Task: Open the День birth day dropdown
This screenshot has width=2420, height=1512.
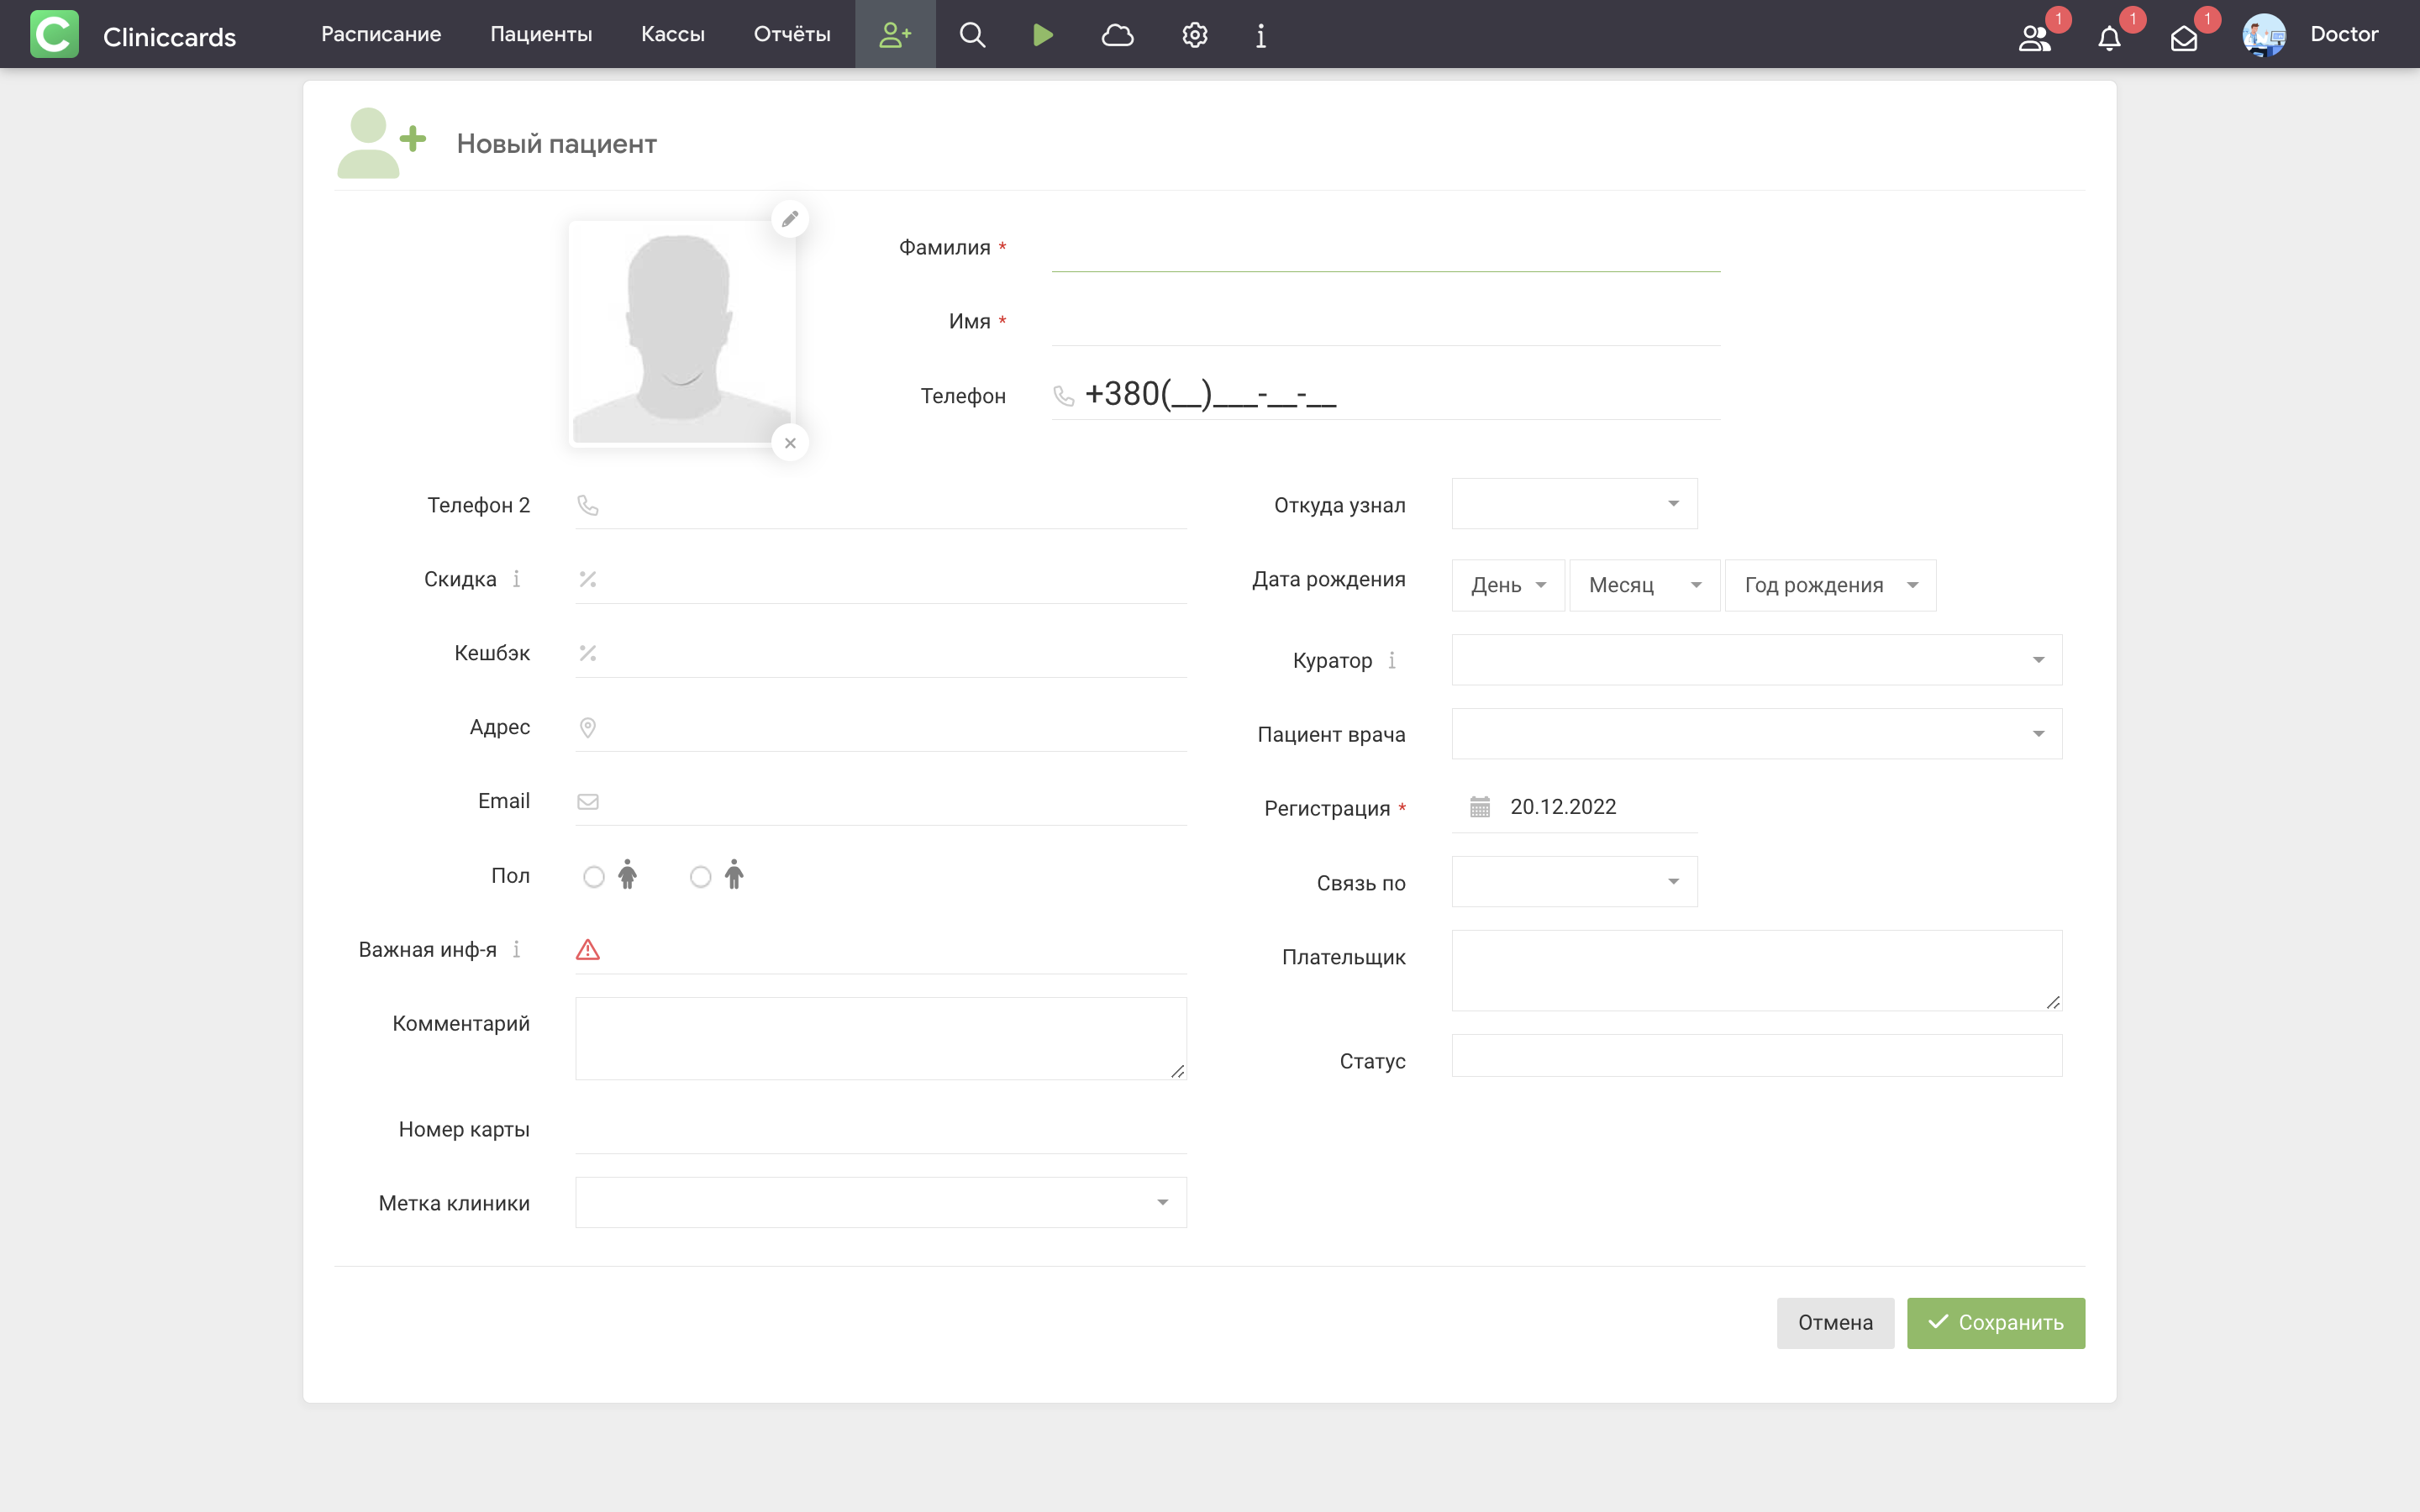Action: pyautogui.click(x=1508, y=585)
